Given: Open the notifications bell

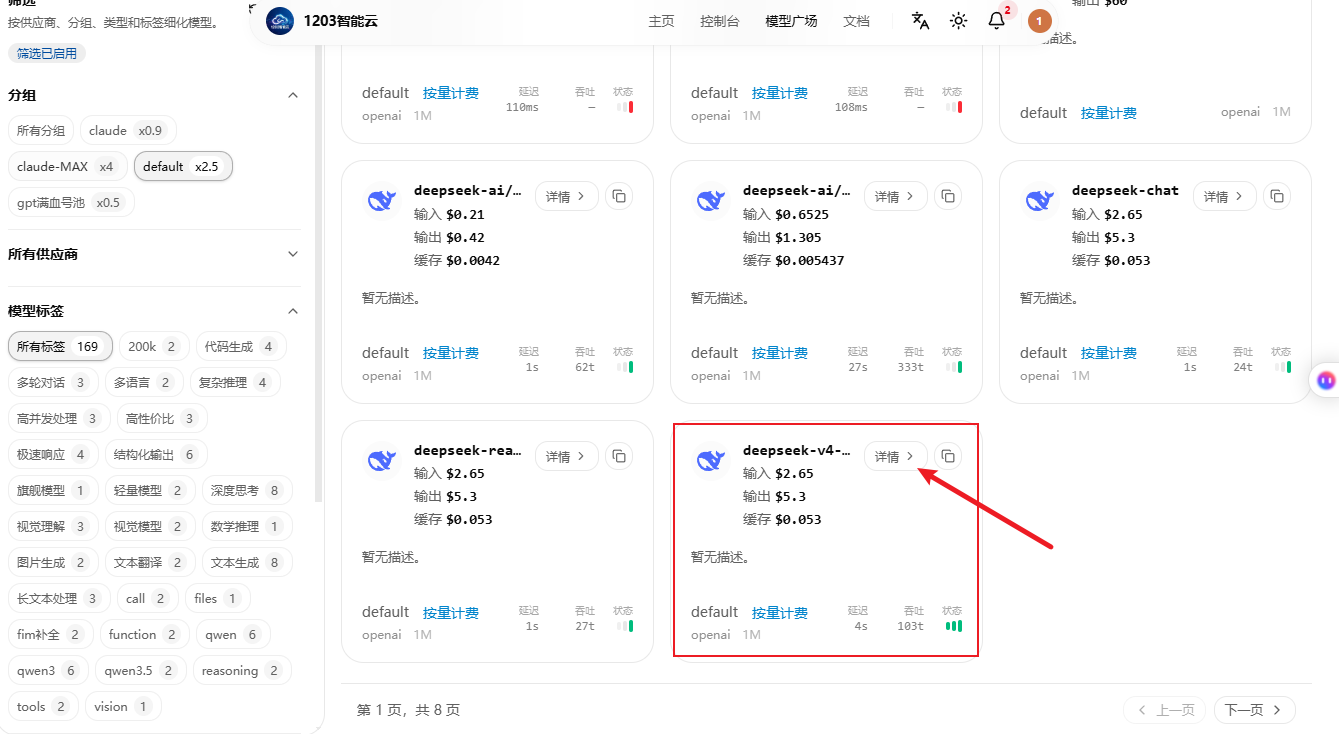Looking at the screenshot, I should coord(996,21).
